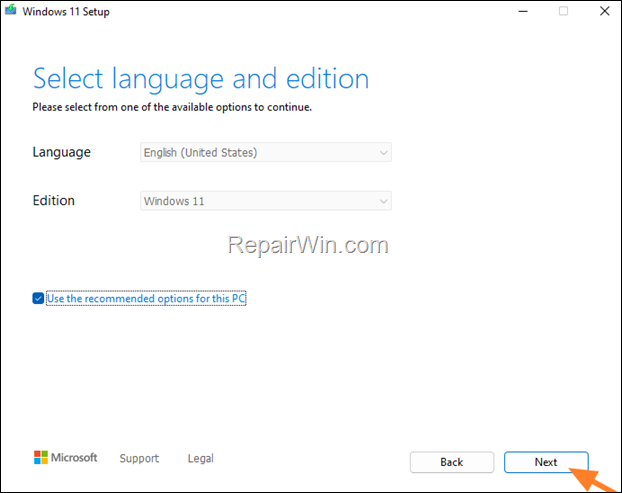The width and height of the screenshot is (622, 493).
Task: Click the Next button
Action: click(x=546, y=462)
